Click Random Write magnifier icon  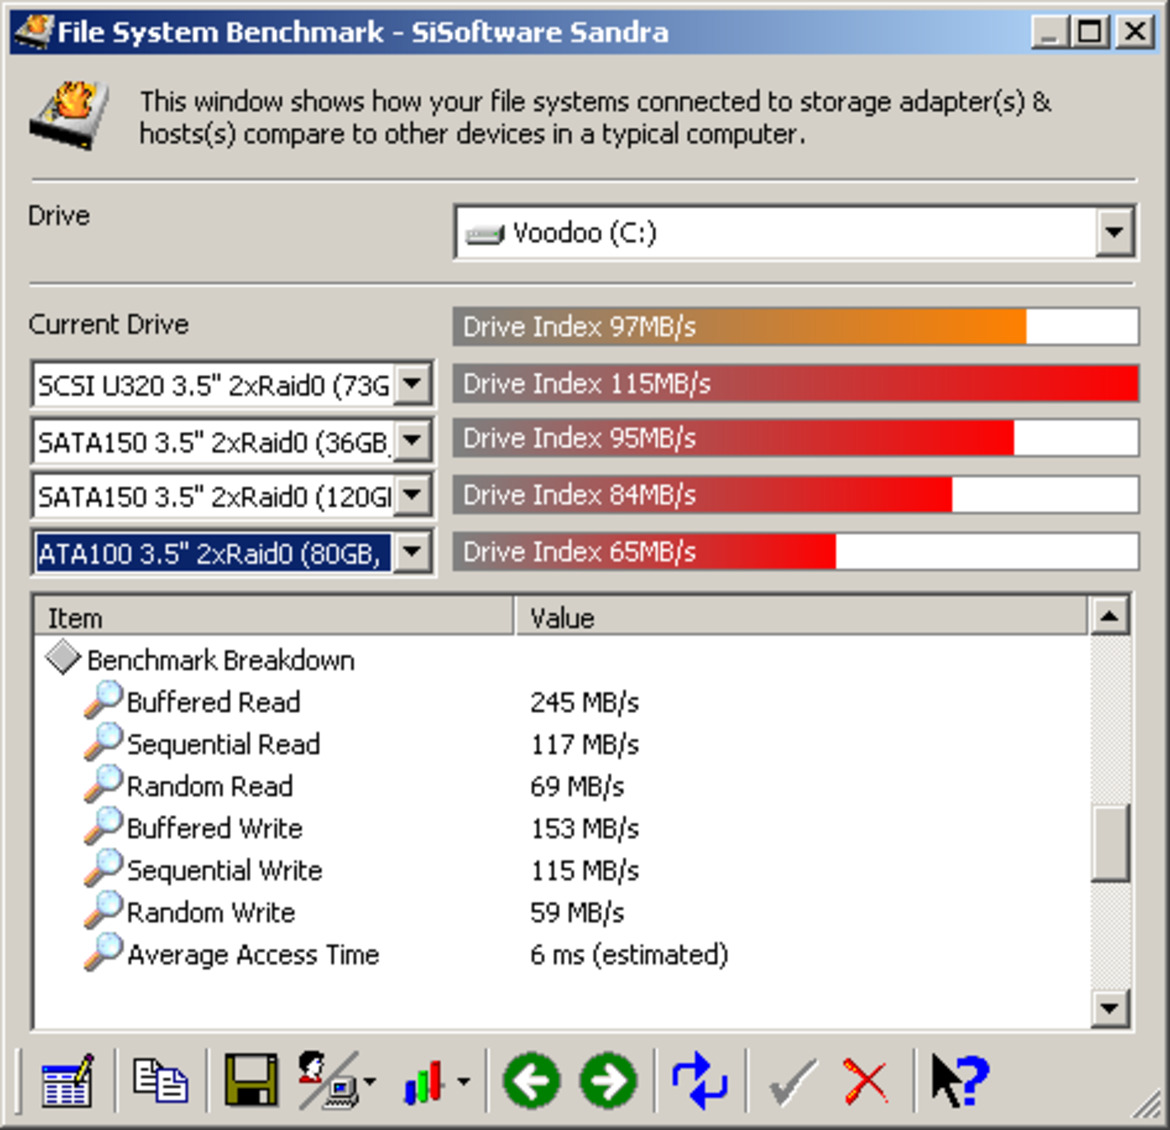click(103, 911)
